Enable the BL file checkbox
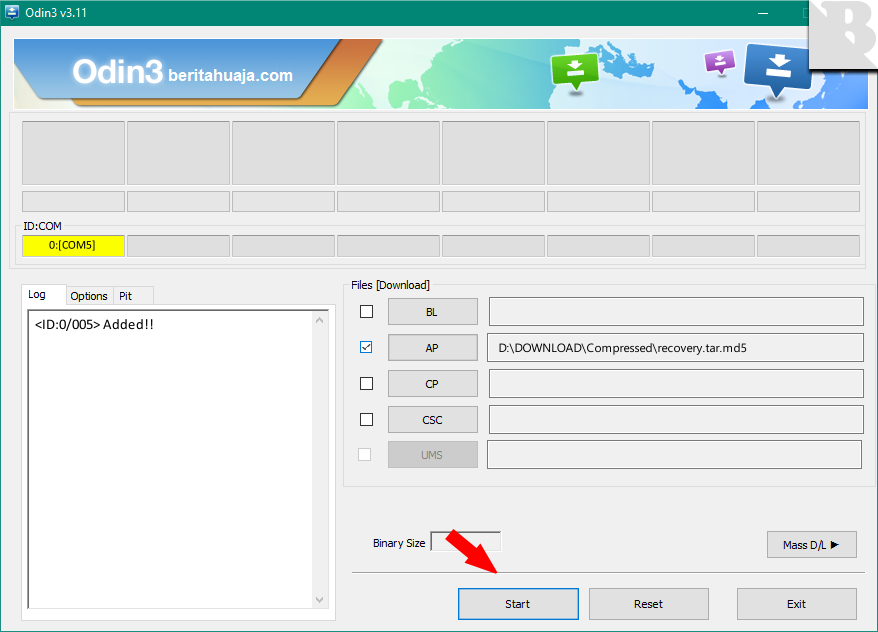Viewport: 878px width, 632px height. click(x=366, y=312)
